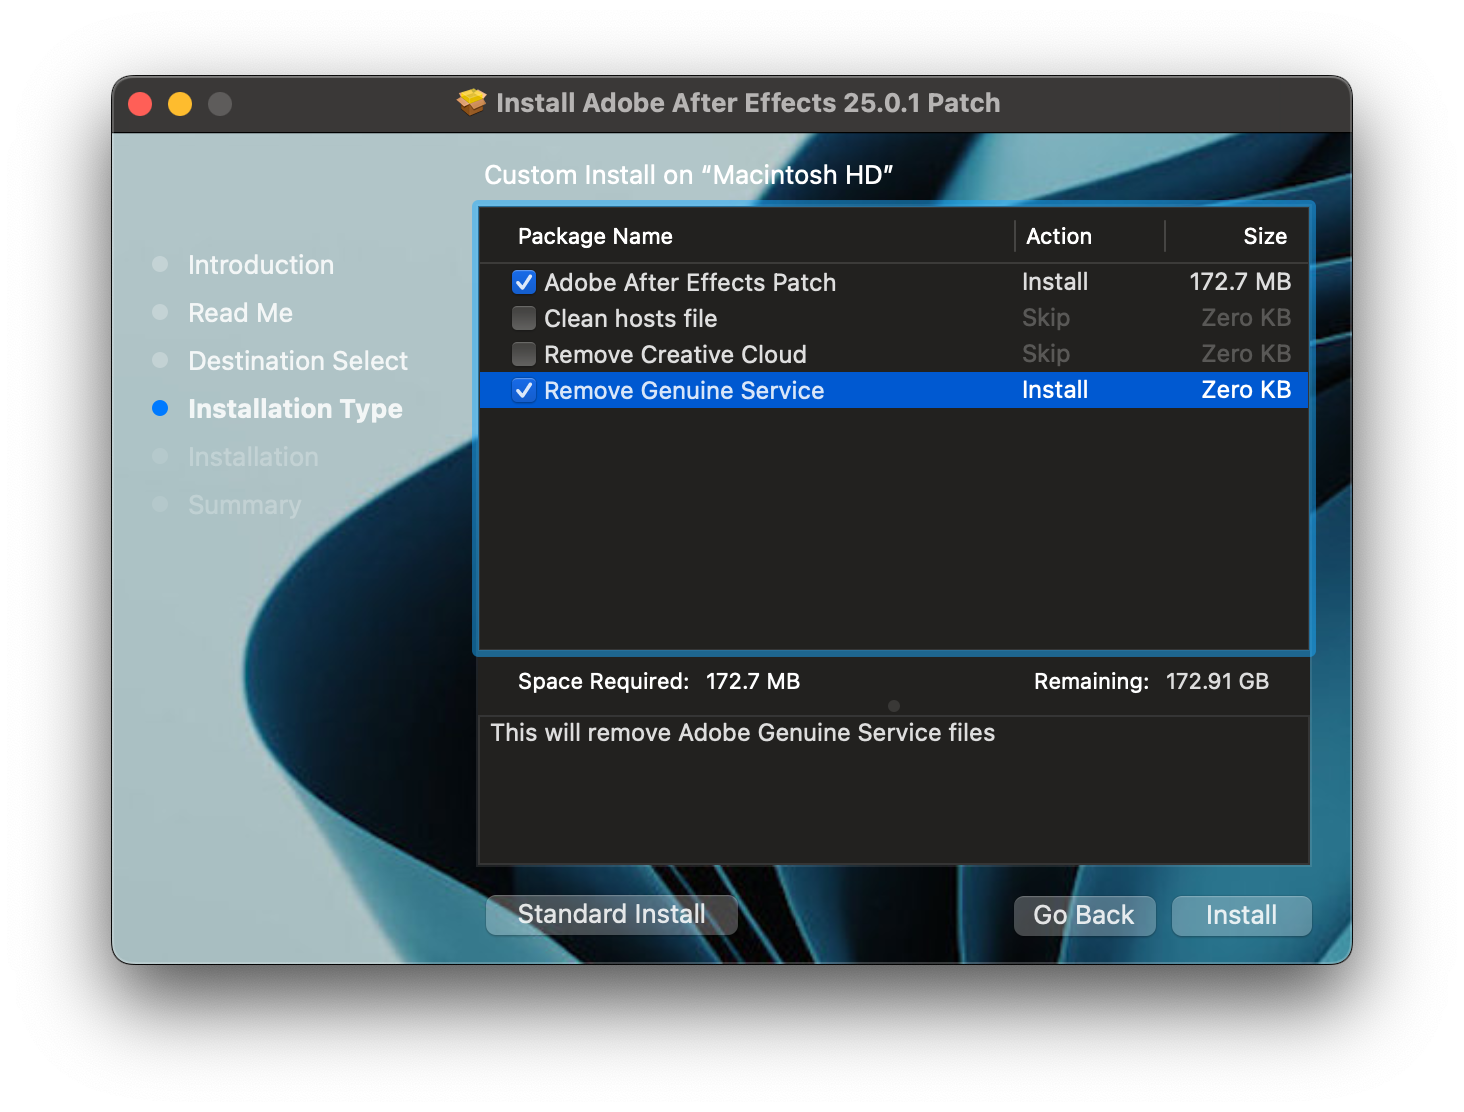Click the Size column header

[1265, 236]
